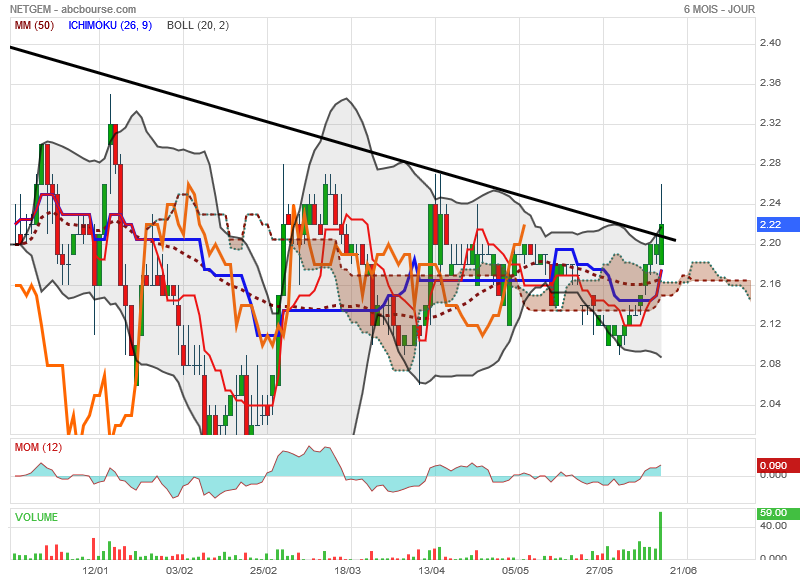Click the 2.12 price axis label
The height and width of the screenshot is (580, 800).
point(770,324)
